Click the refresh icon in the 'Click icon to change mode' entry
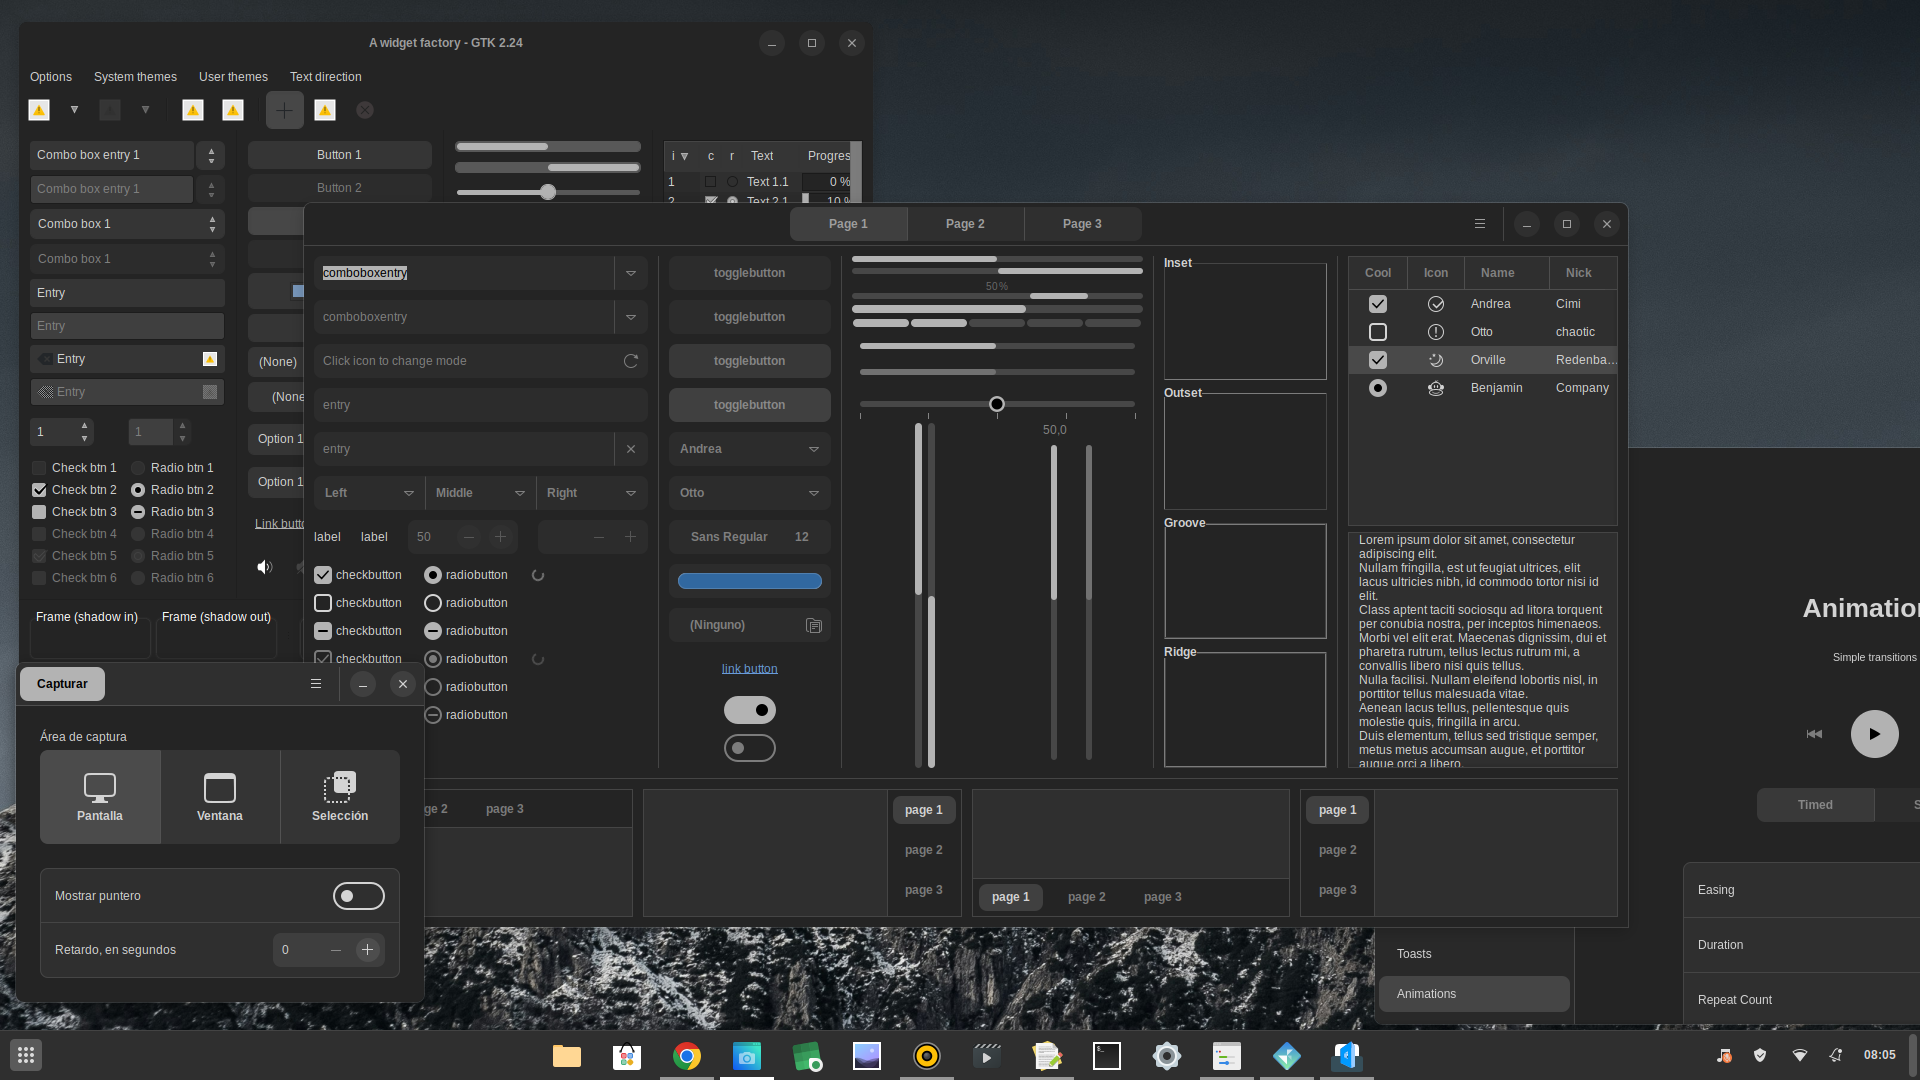Image resolution: width=1920 pixels, height=1080 pixels. (x=631, y=361)
